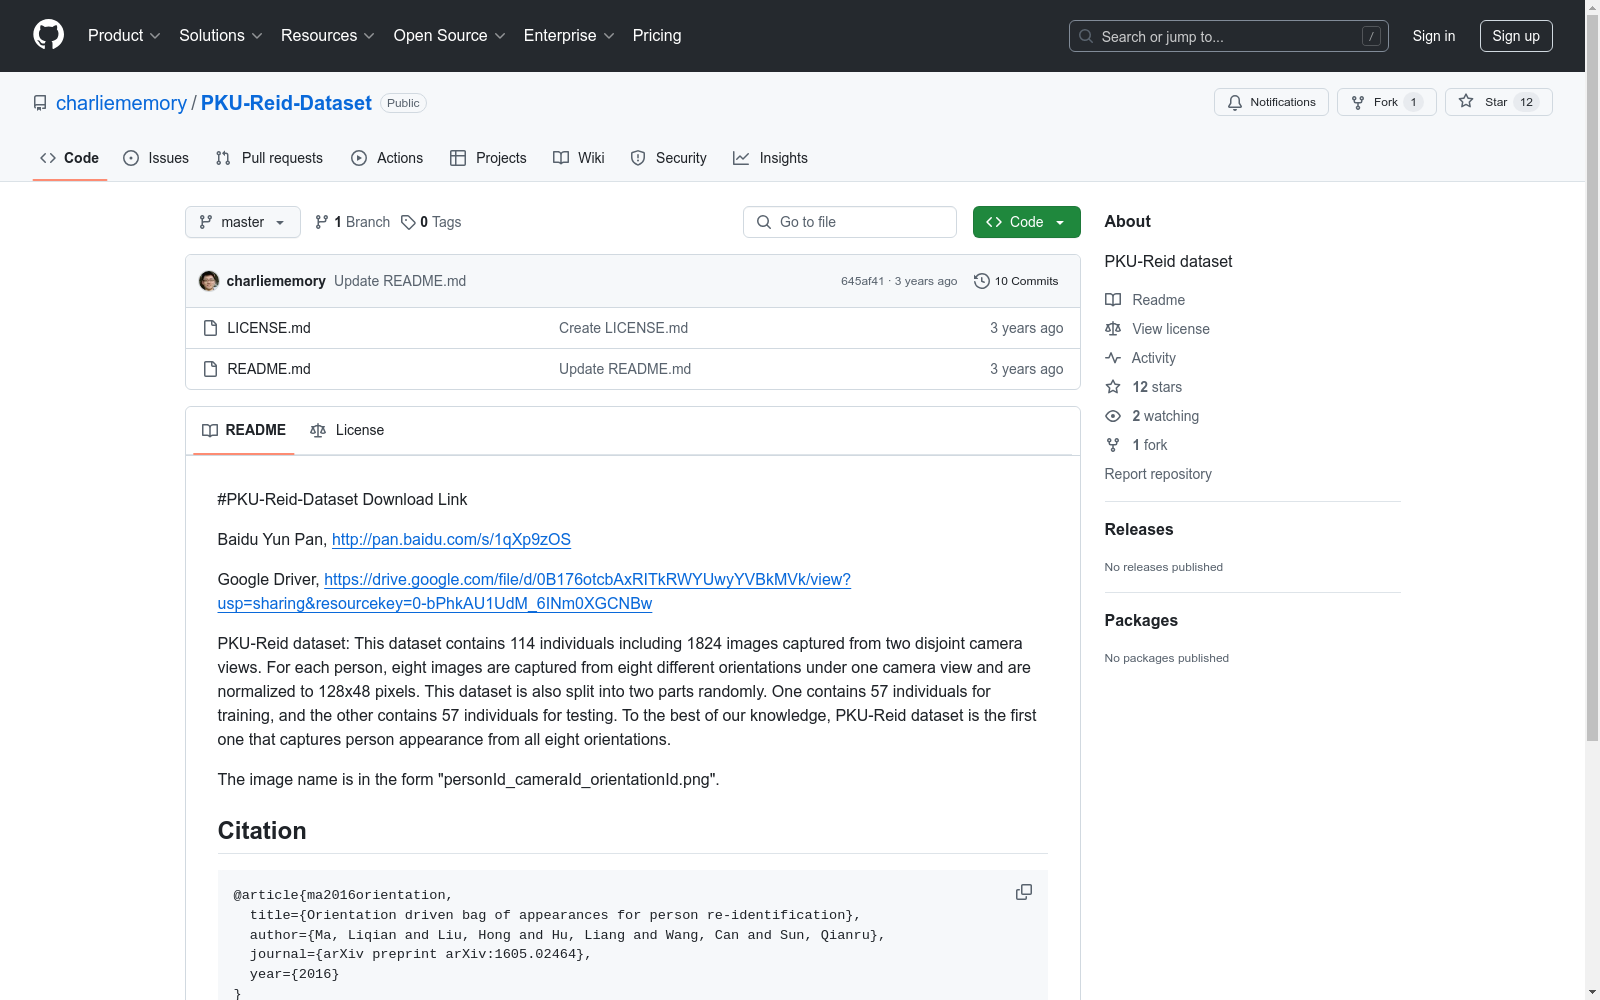Open the Releases section heading
This screenshot has width=1600, height=1000.
point(1139,530)
